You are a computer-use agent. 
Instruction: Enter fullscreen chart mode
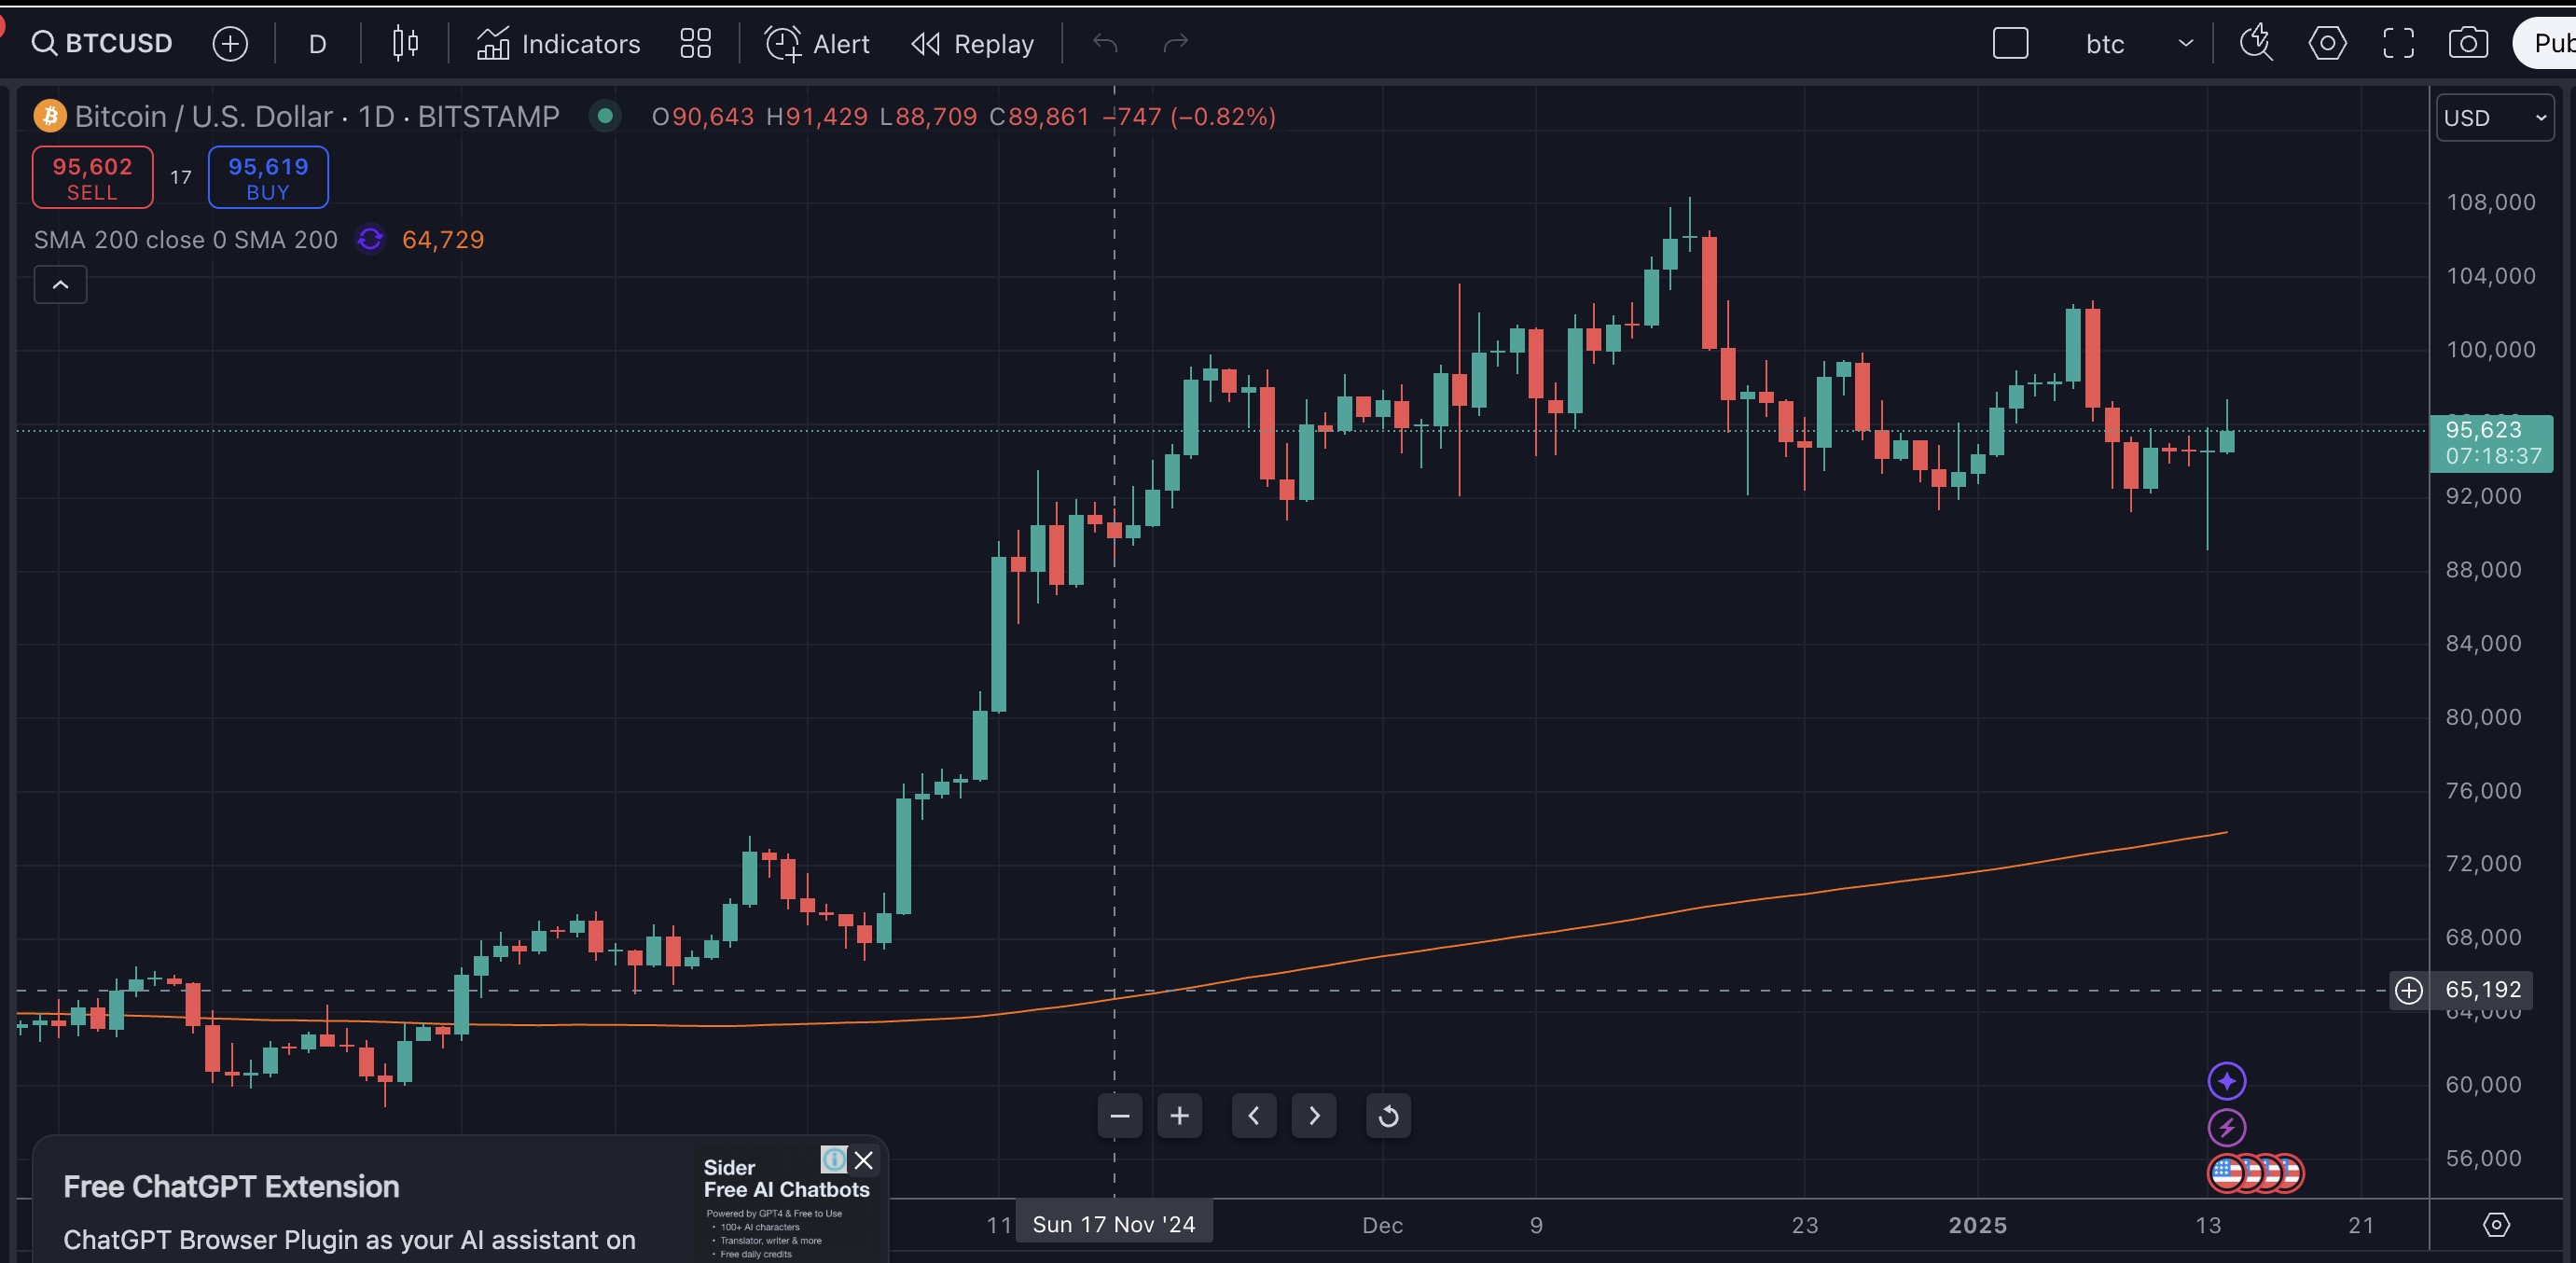2398,43
